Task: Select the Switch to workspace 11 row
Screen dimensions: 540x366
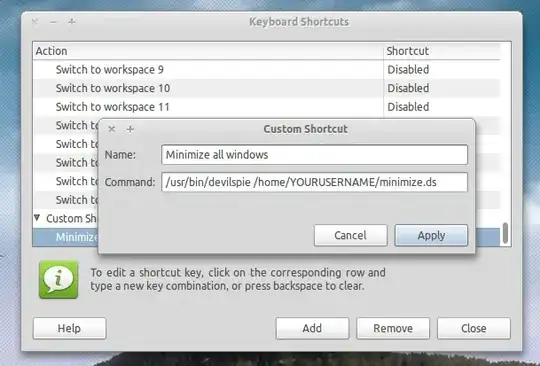Action: (266, 107)
